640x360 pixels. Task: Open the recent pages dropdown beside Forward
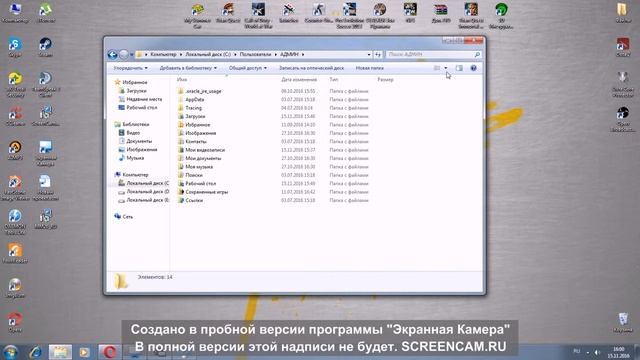pos(131,55)
